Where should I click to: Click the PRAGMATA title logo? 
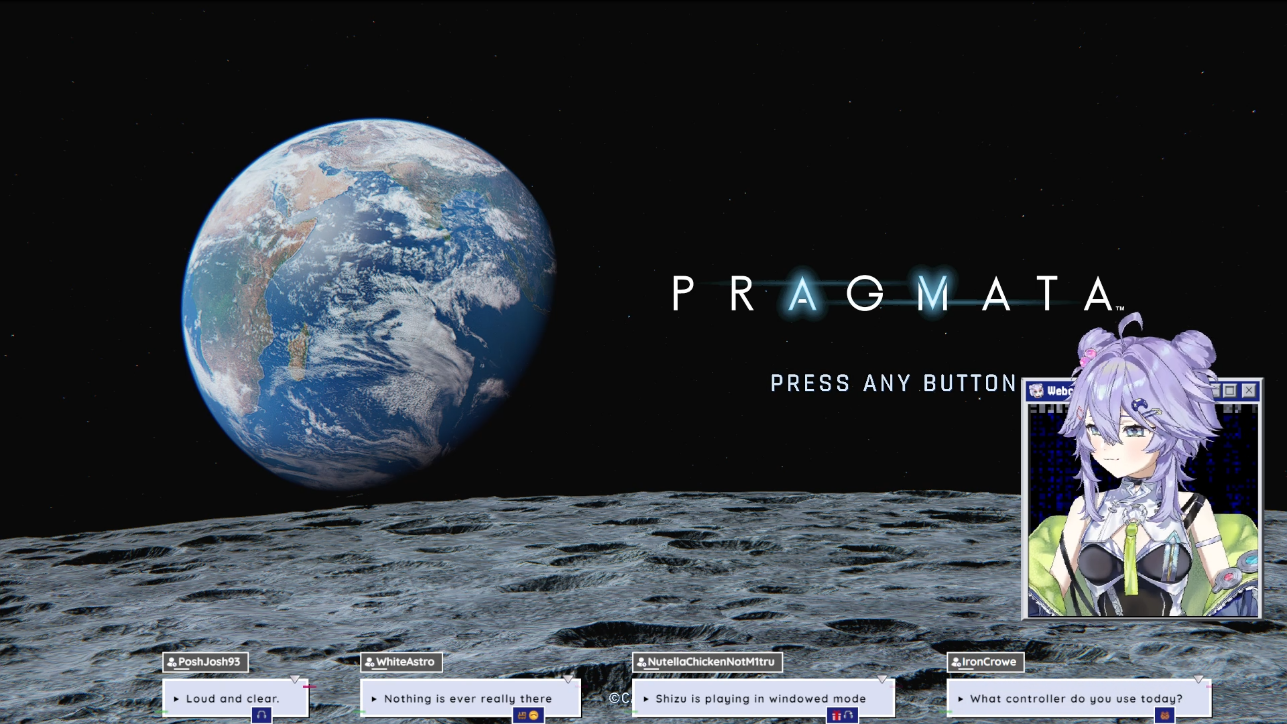(x=897, y=294)
